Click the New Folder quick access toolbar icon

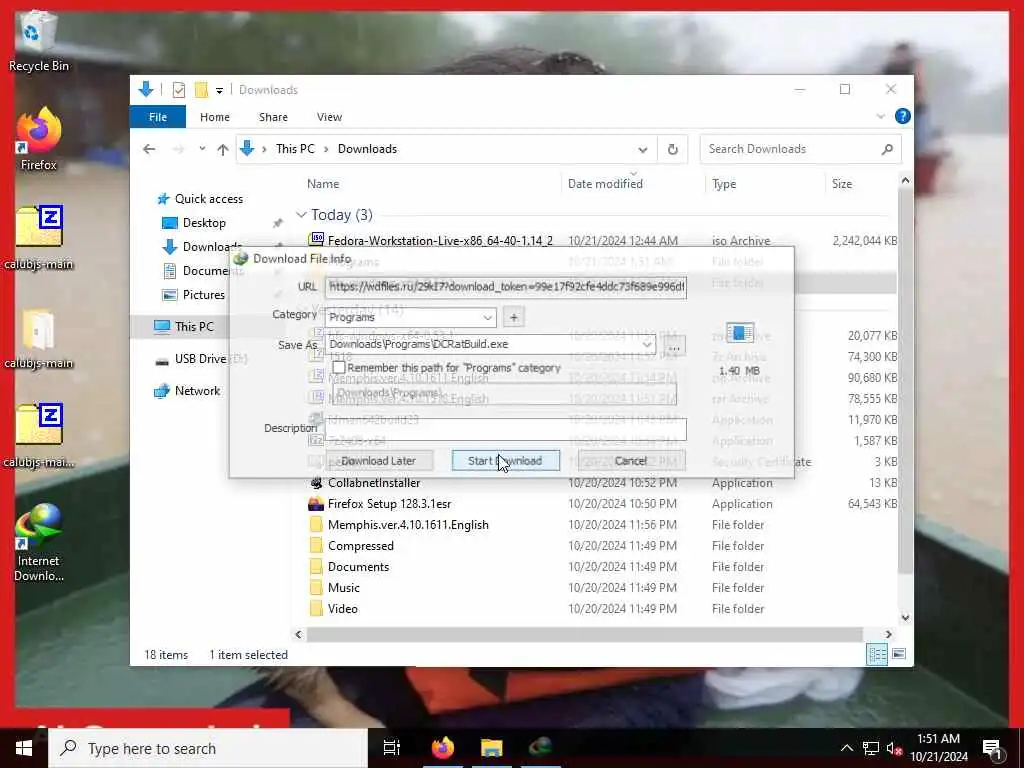[202, 89]
